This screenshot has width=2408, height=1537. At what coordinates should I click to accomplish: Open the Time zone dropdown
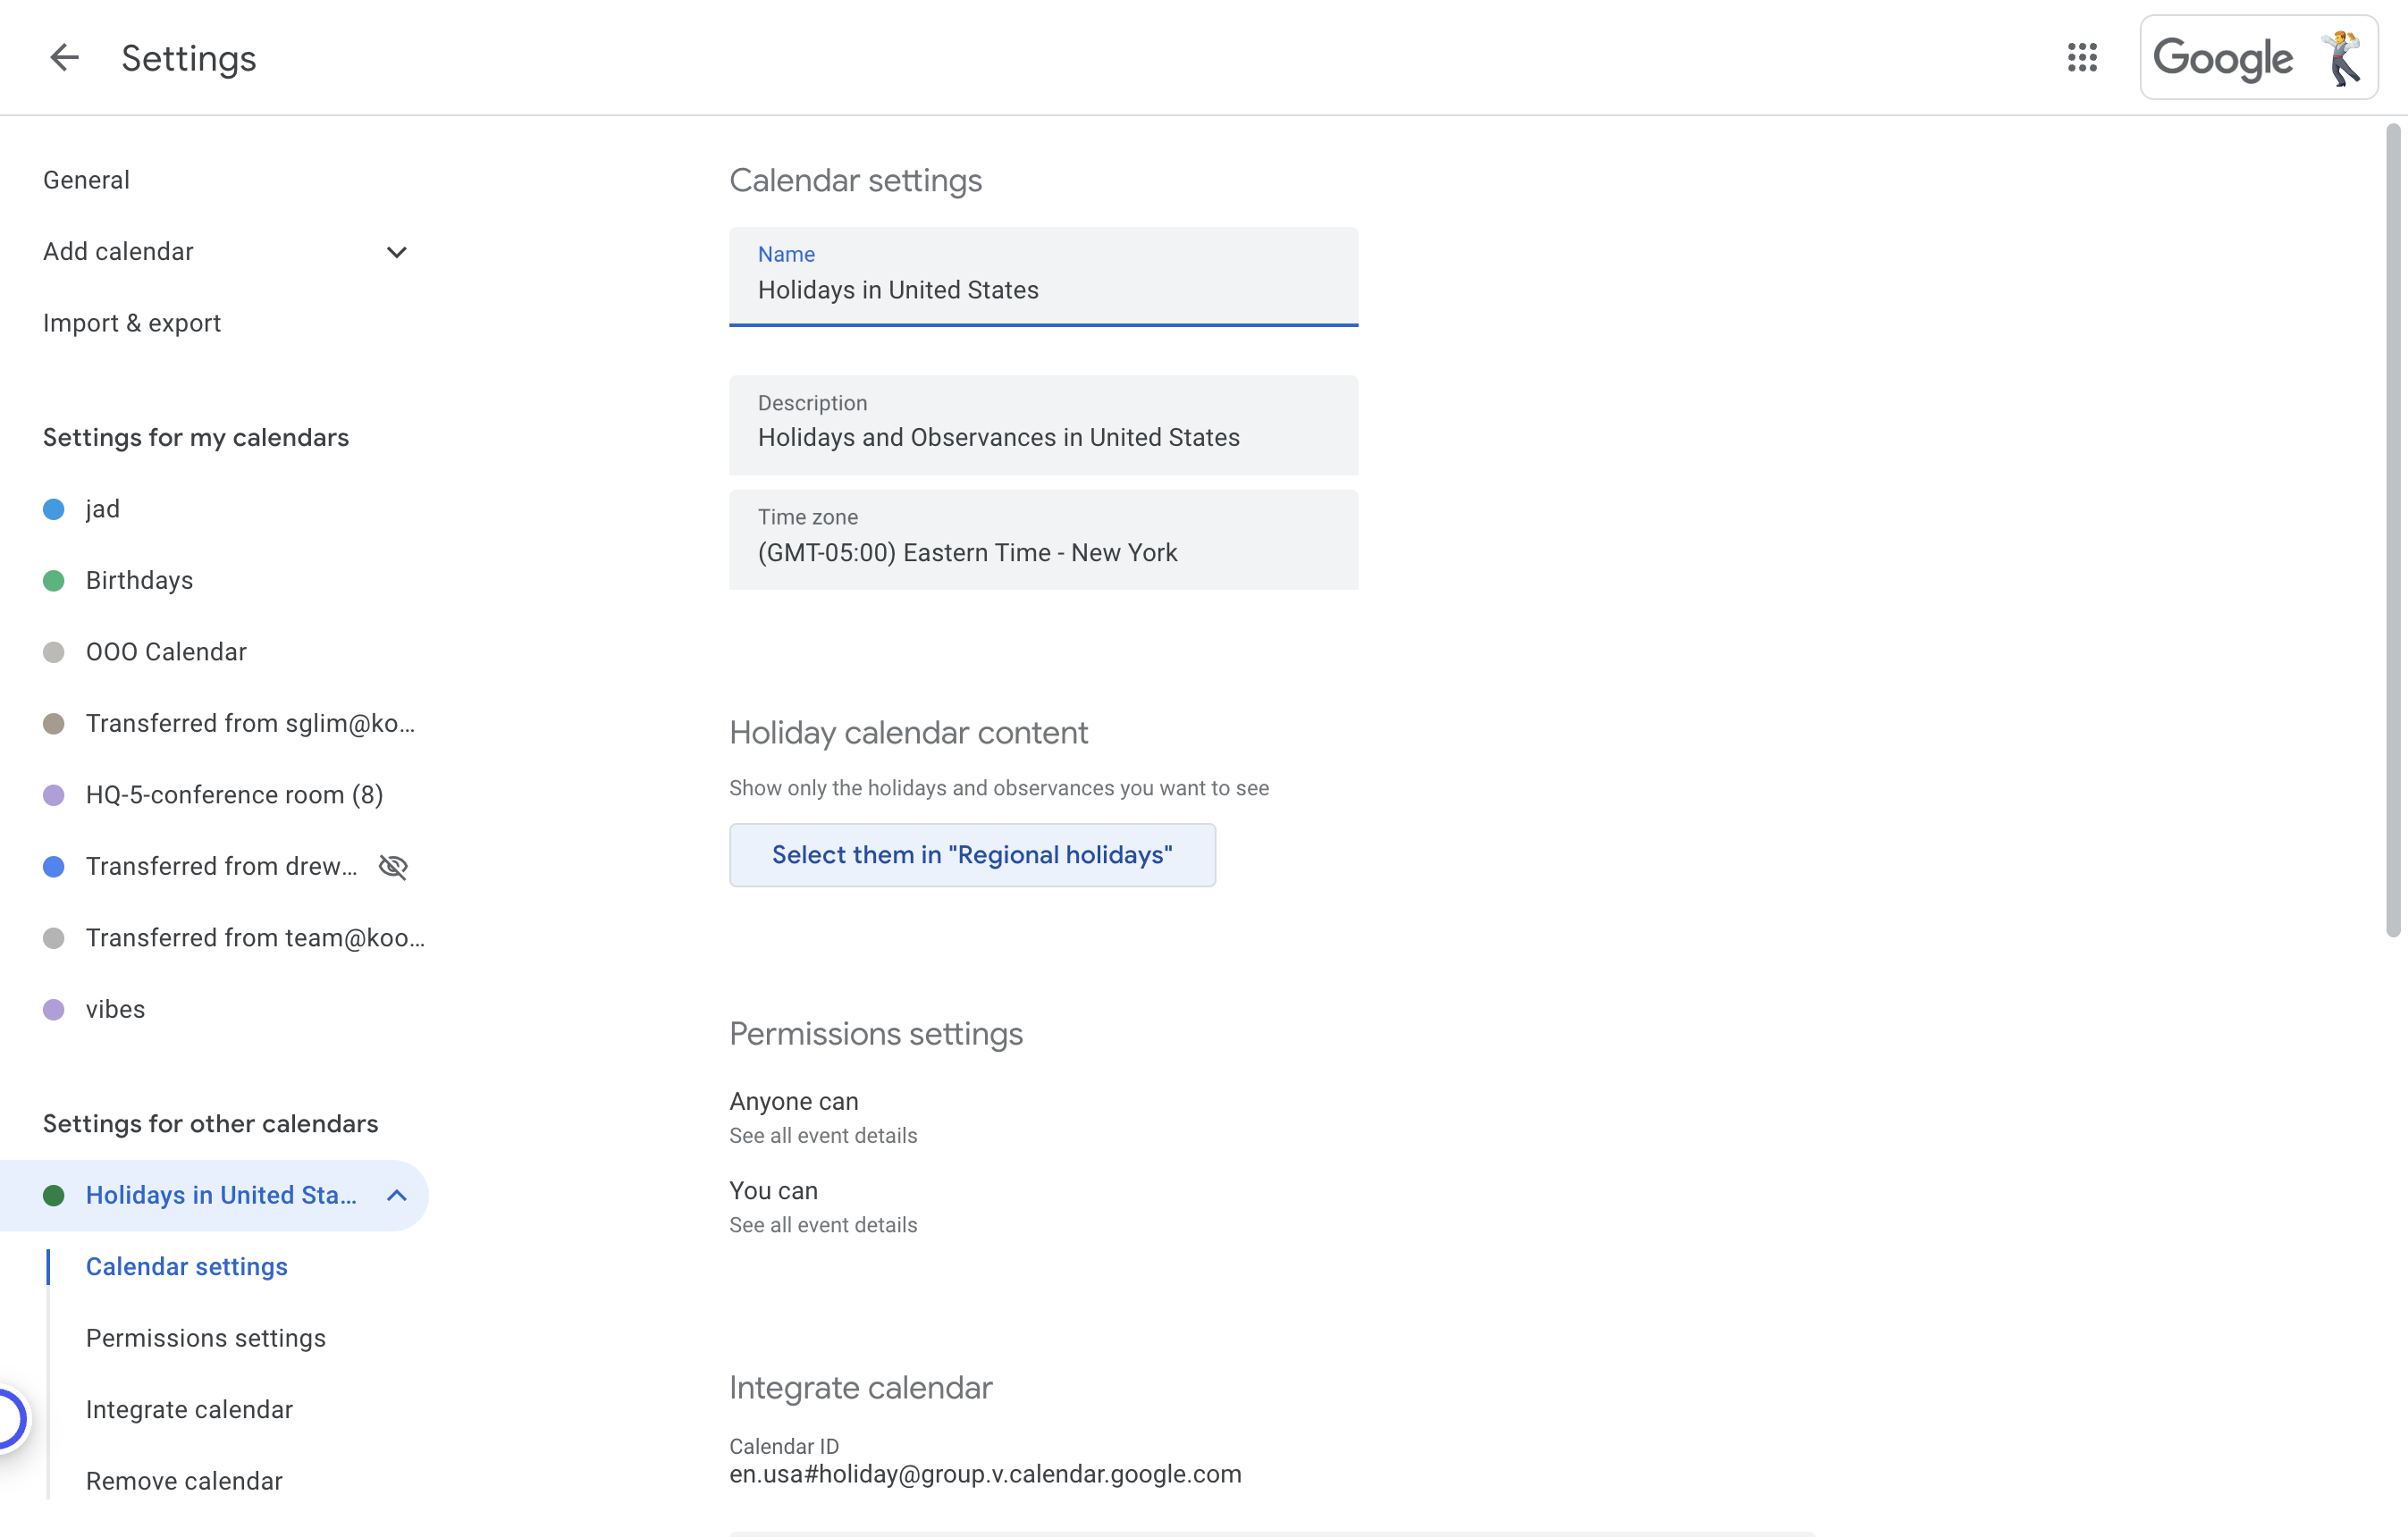click(1043, 540)
